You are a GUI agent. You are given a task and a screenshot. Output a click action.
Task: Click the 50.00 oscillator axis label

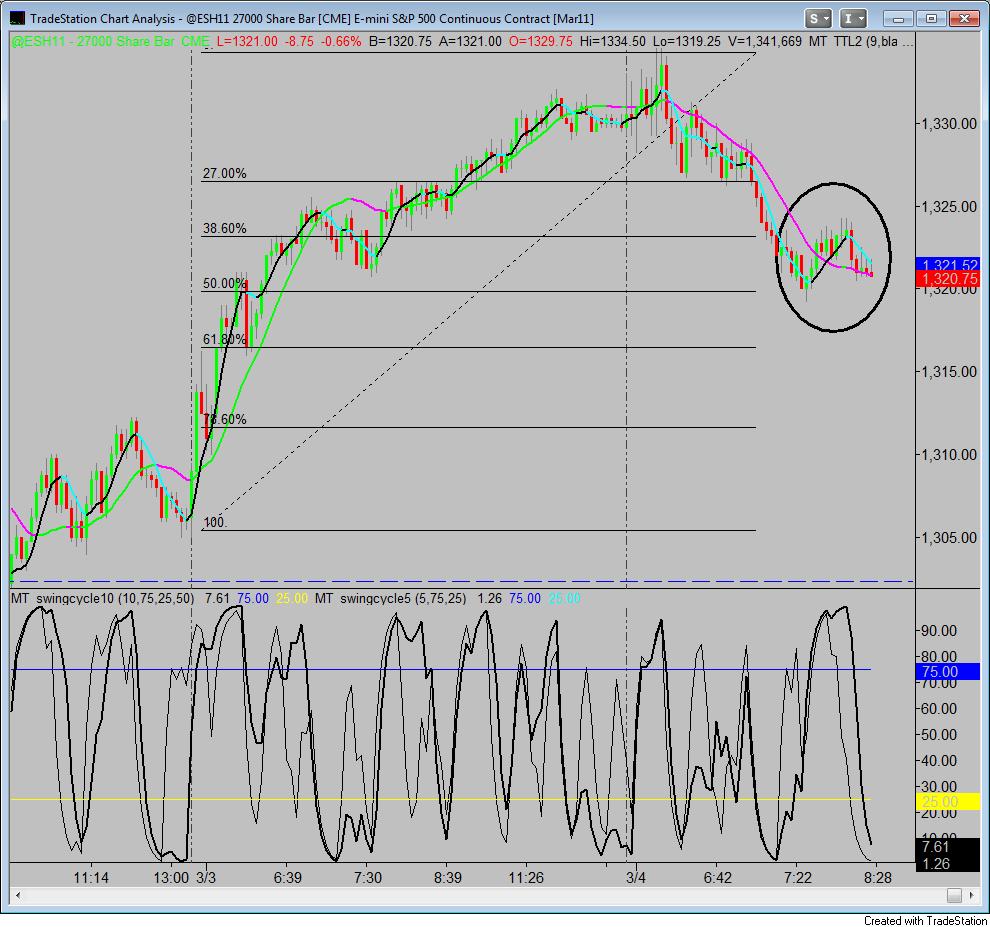point(939,735)
